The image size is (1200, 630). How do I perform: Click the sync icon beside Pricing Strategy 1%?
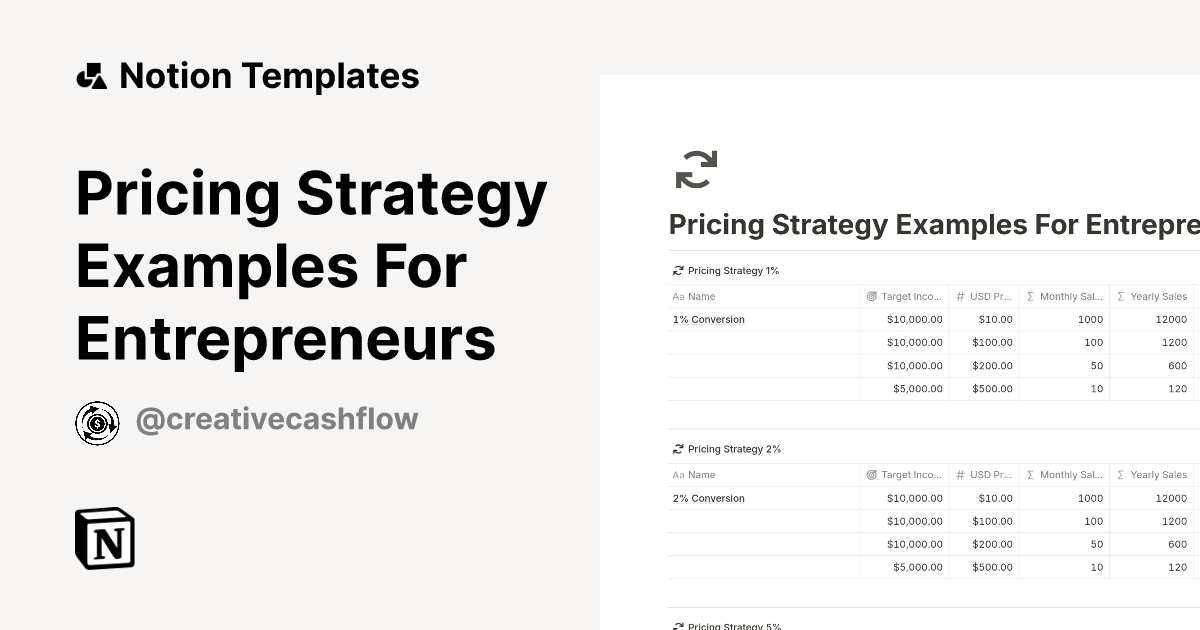pos(678,270)
